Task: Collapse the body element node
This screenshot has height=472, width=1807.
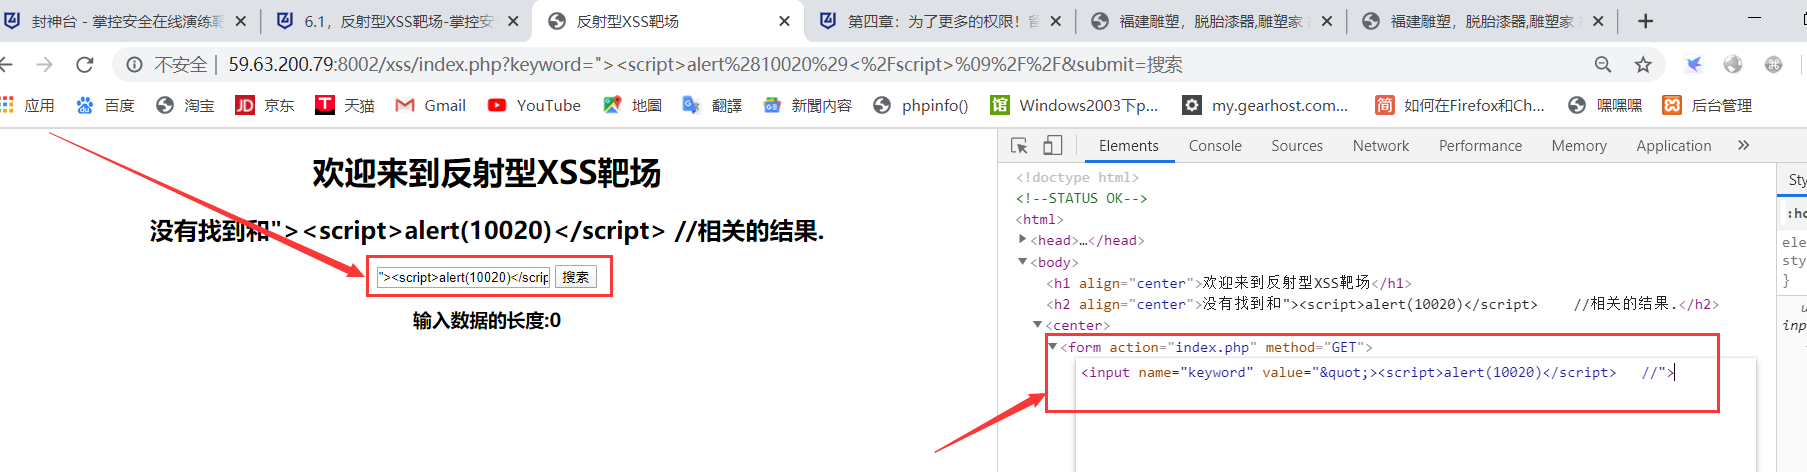Action: pos(1022,262)
